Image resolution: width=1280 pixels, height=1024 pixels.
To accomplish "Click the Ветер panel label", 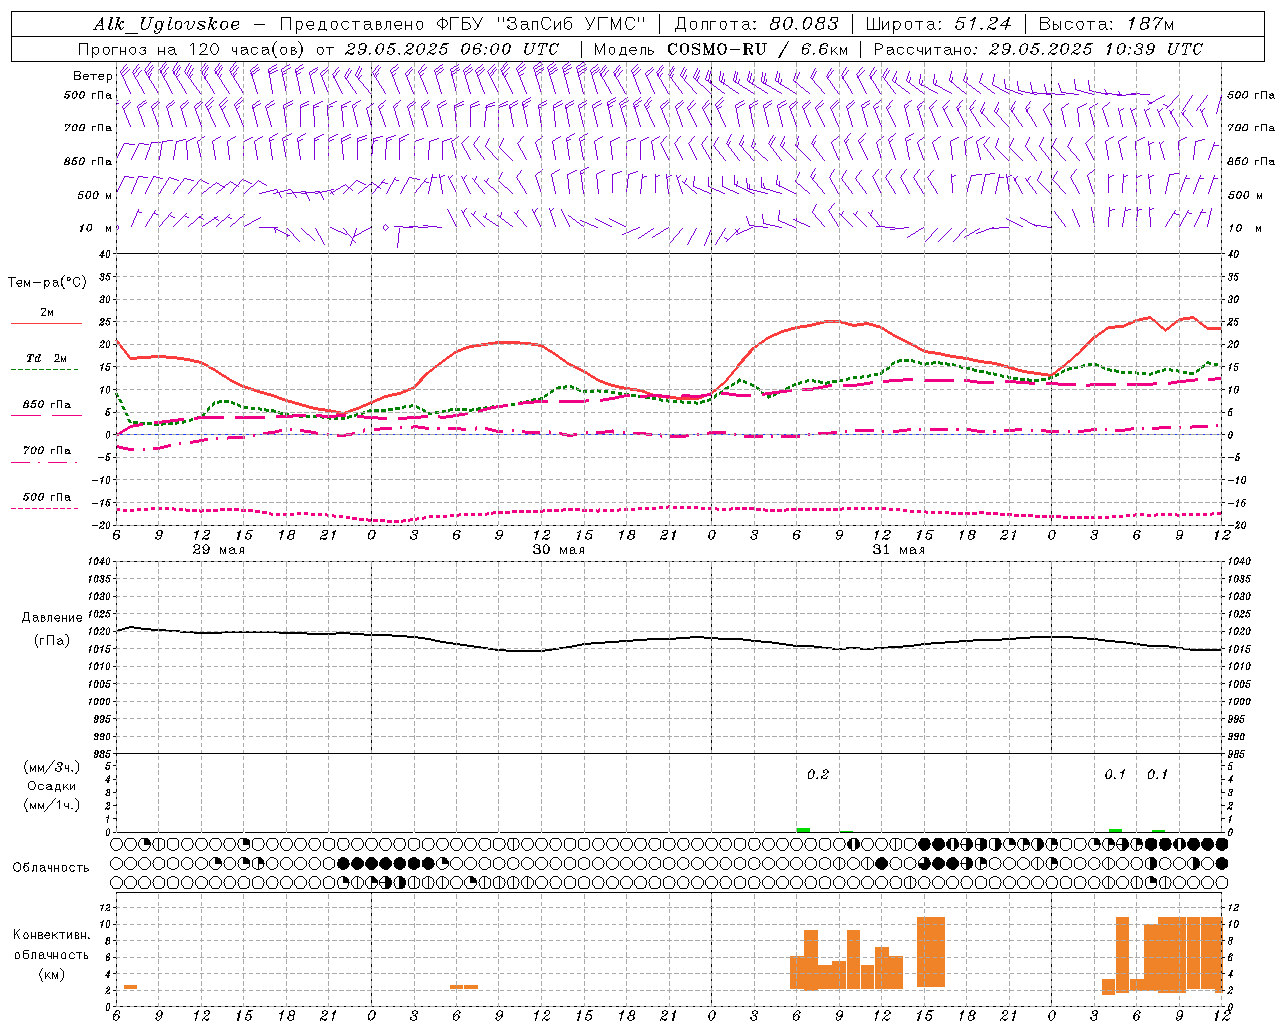I will (92, 76).
